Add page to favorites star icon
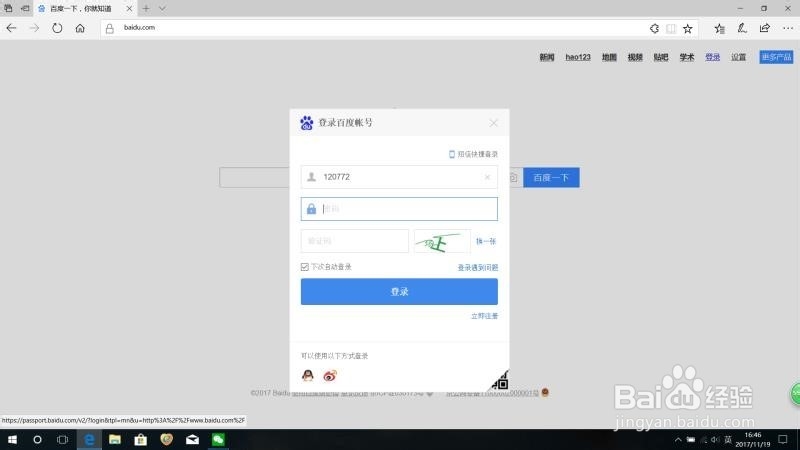800x450 pixels. [x=688, y=29]
